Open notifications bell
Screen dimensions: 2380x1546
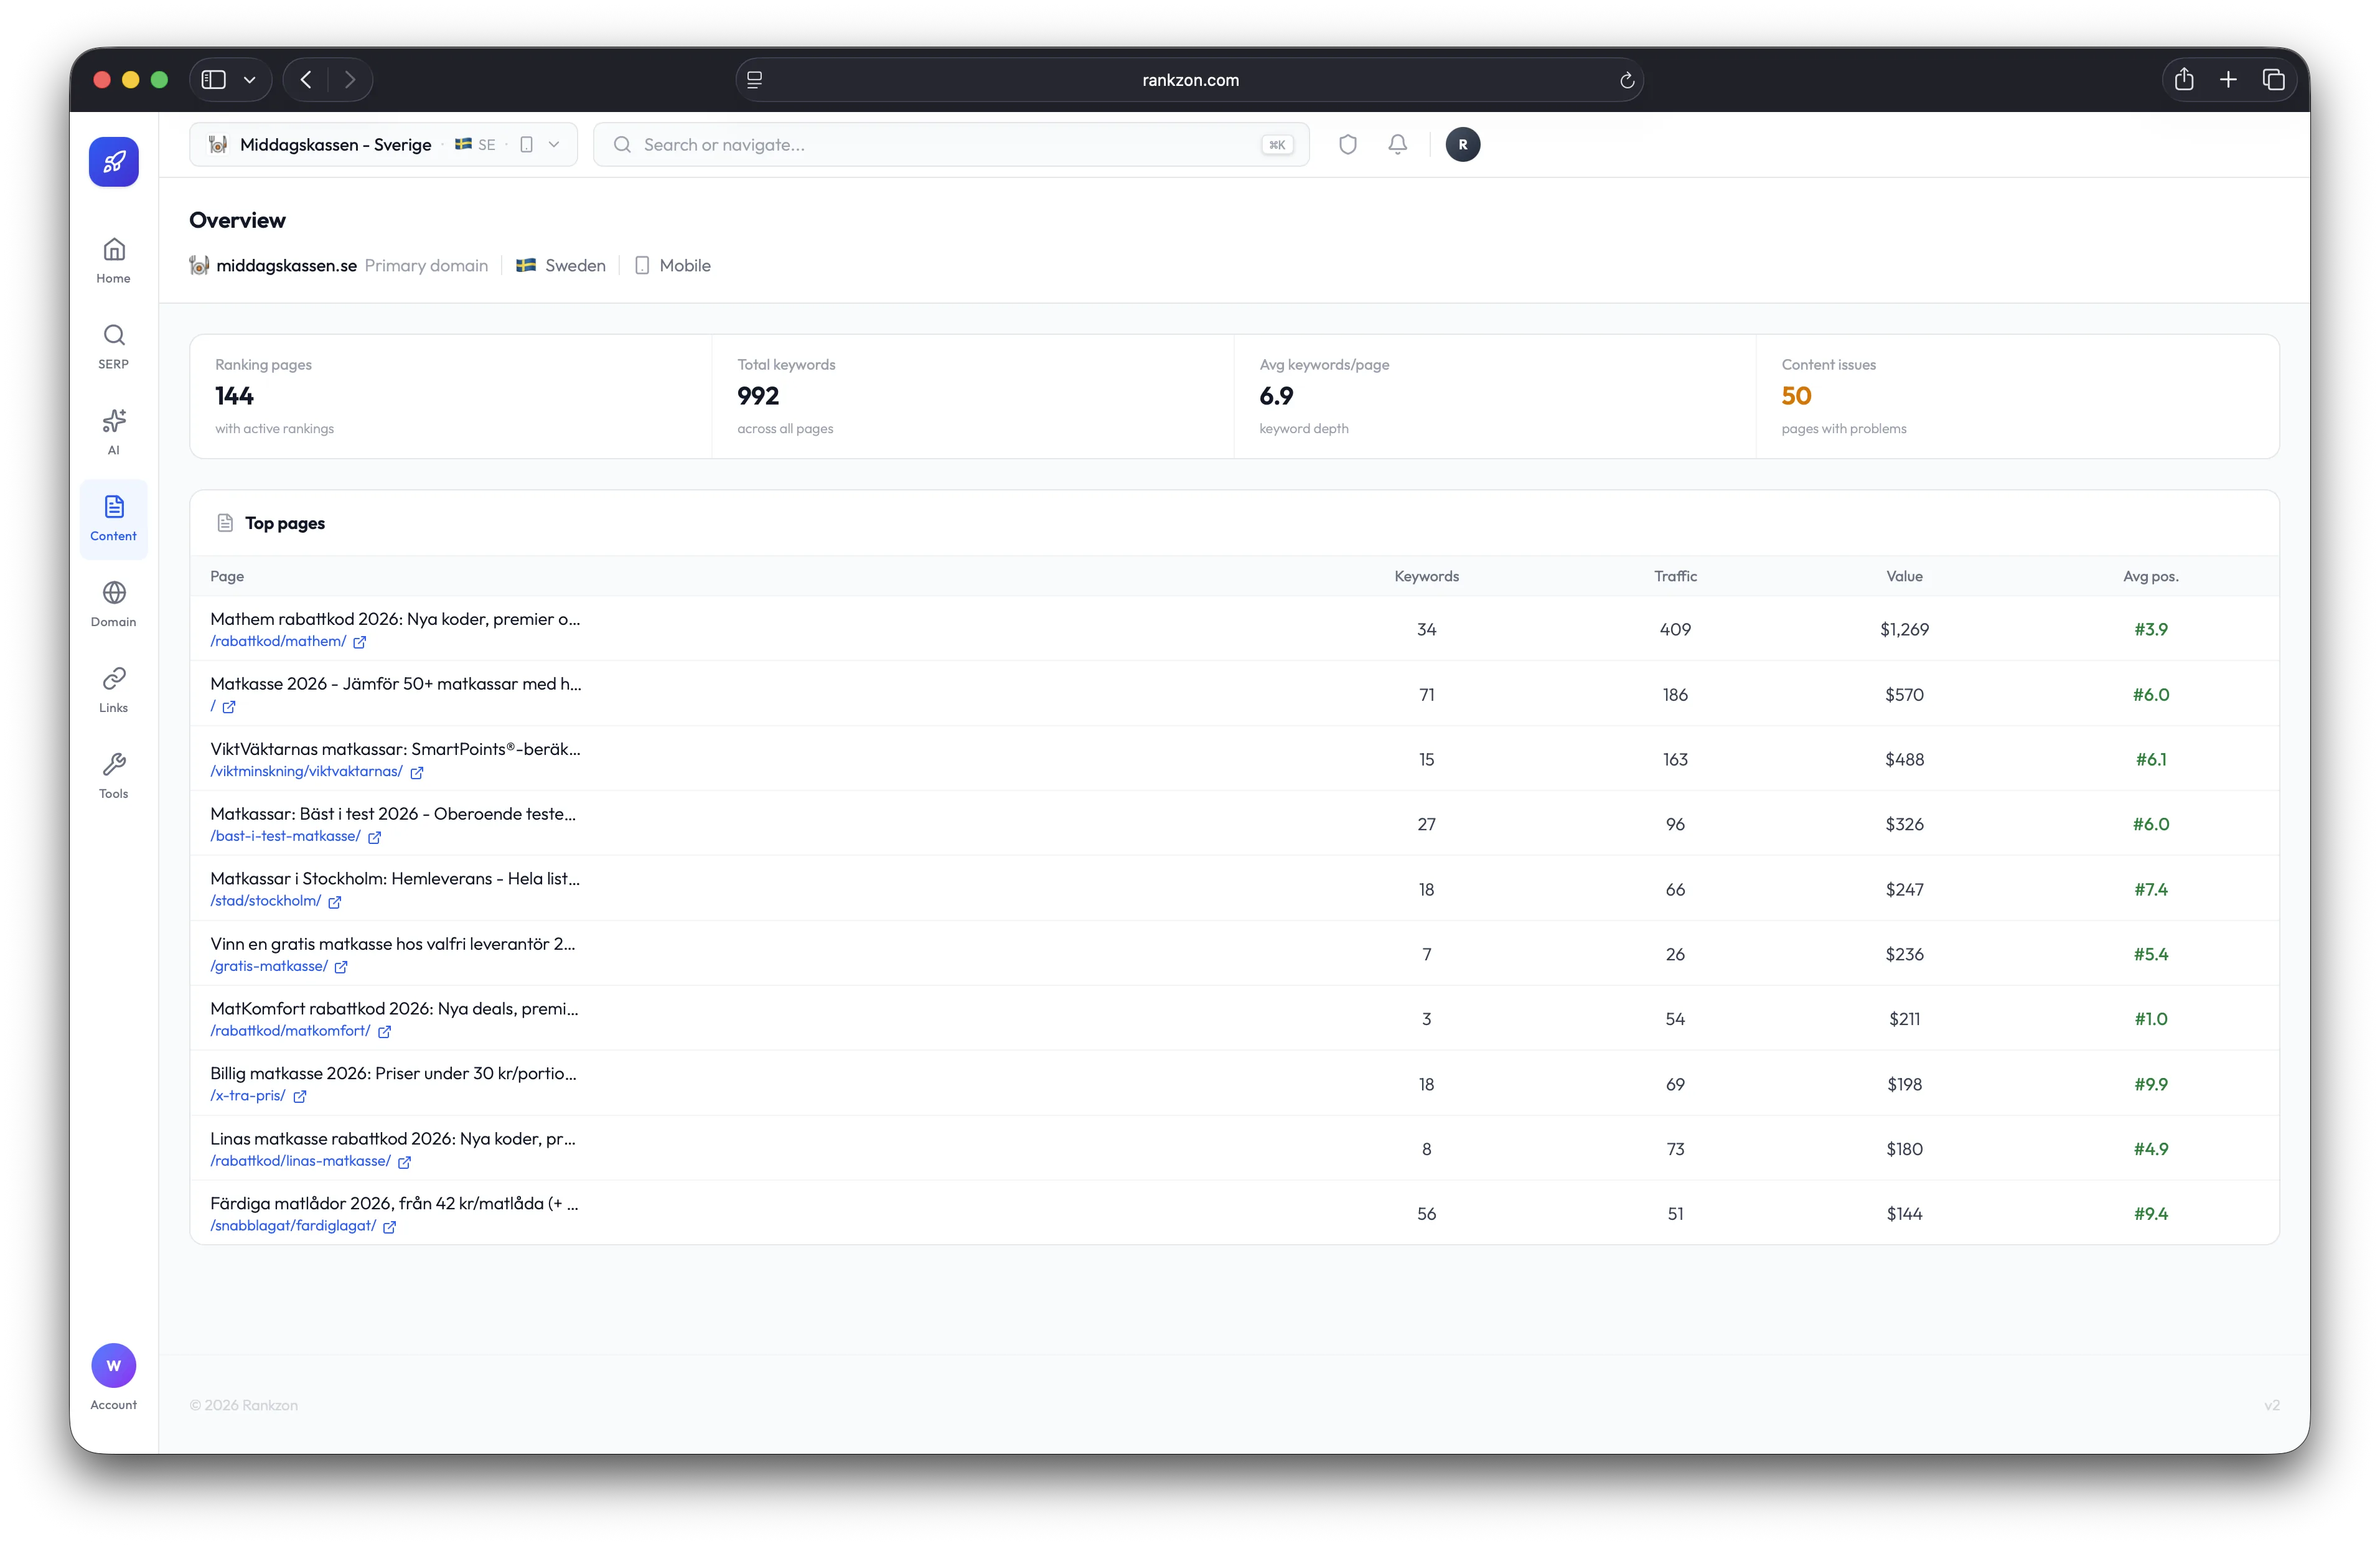coord(1398,145)
